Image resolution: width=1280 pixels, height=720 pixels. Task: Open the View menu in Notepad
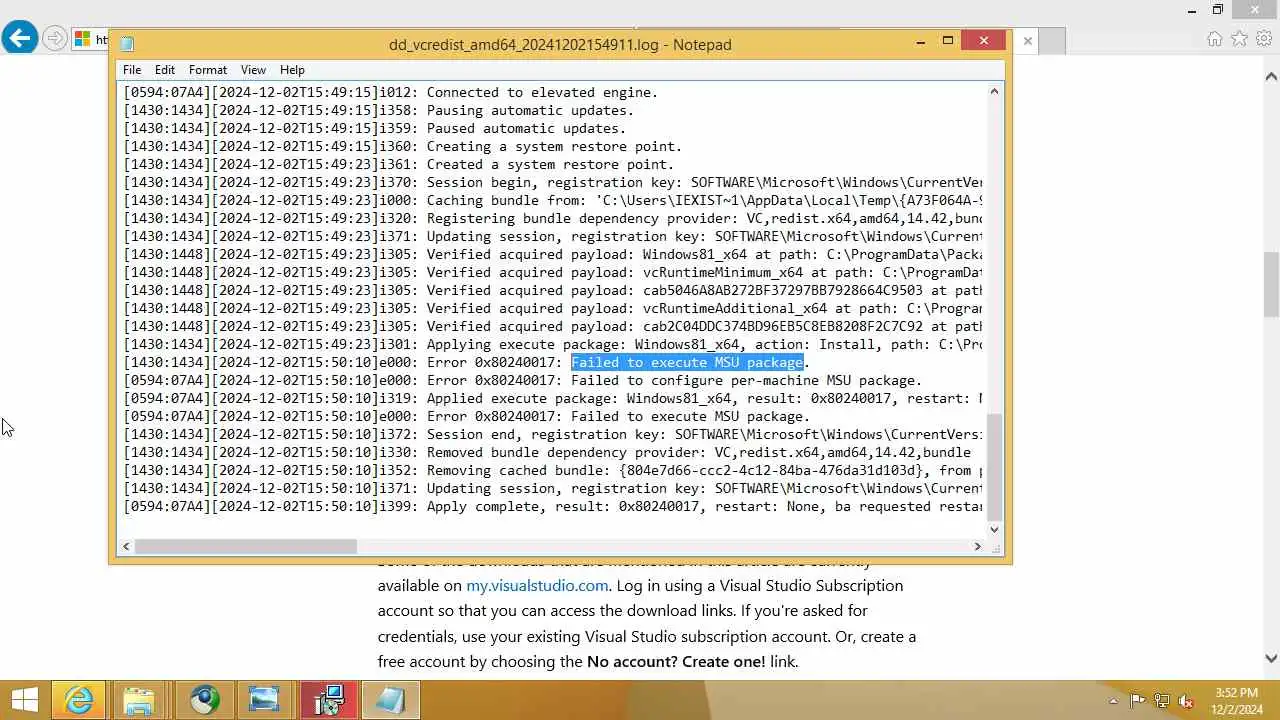253,70
